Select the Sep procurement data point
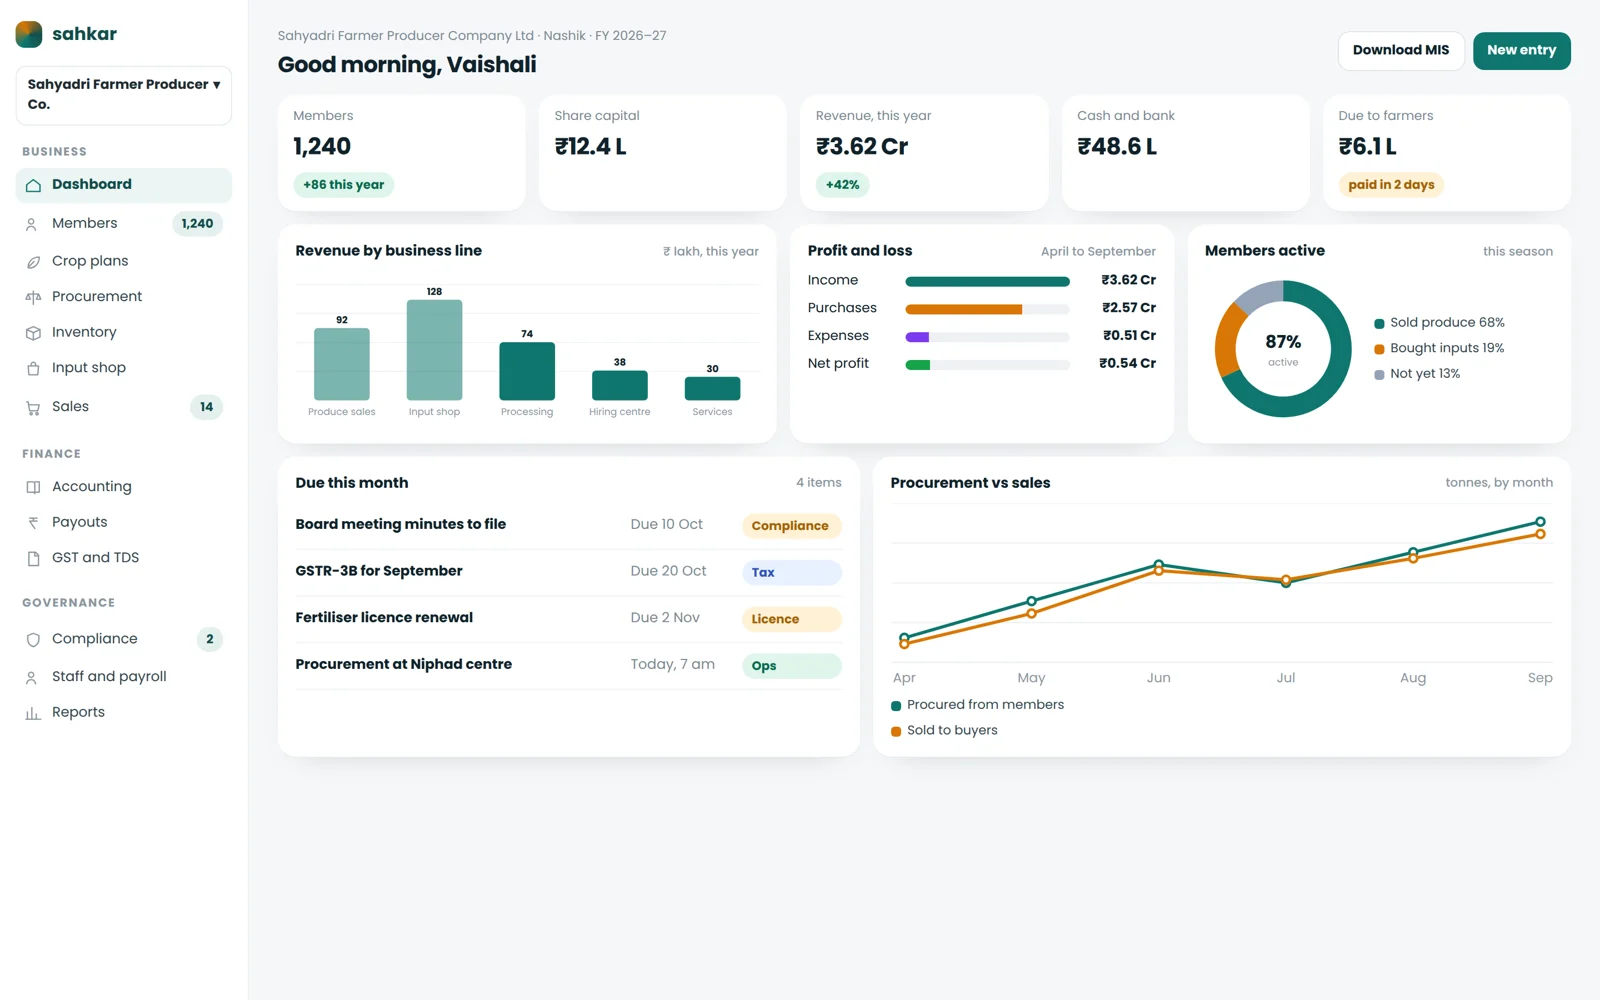Image resolution: width=1600 pixels, height=1000 pixels. (x=1540, y=522)
